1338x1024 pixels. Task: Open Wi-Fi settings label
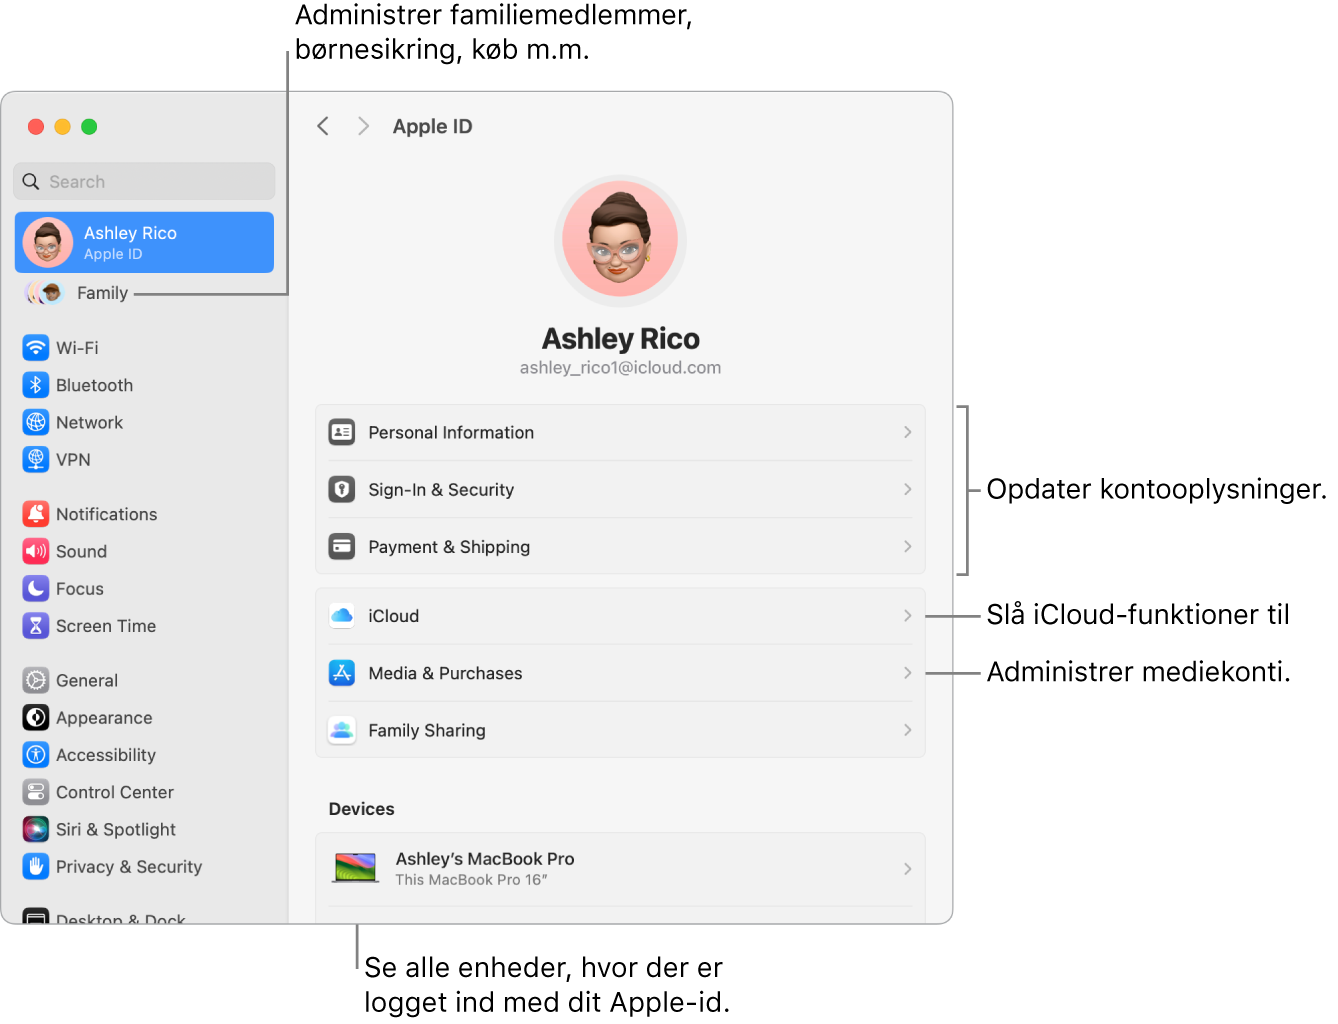(77, 348)
